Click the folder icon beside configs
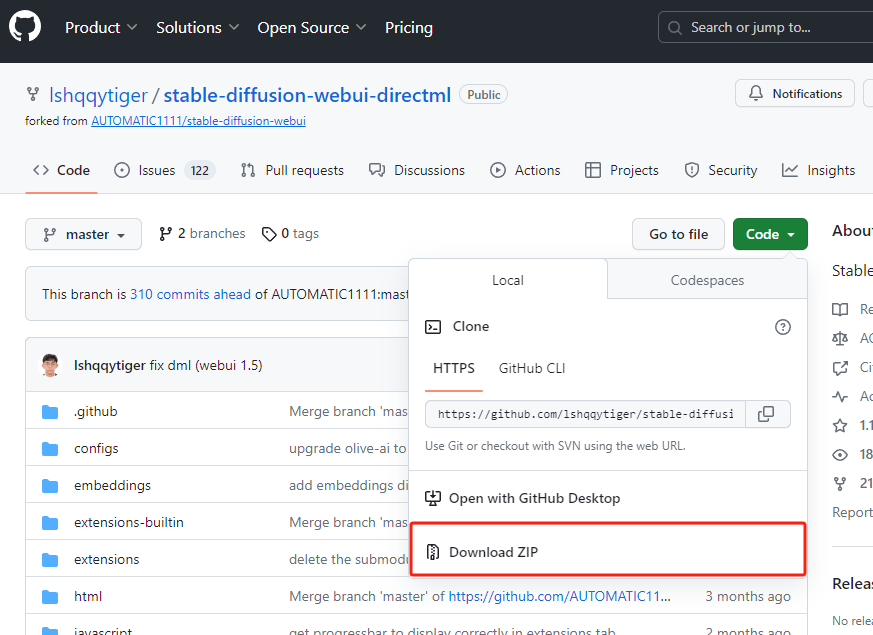This screenshot has height=635, width=873. coord(50,449)
